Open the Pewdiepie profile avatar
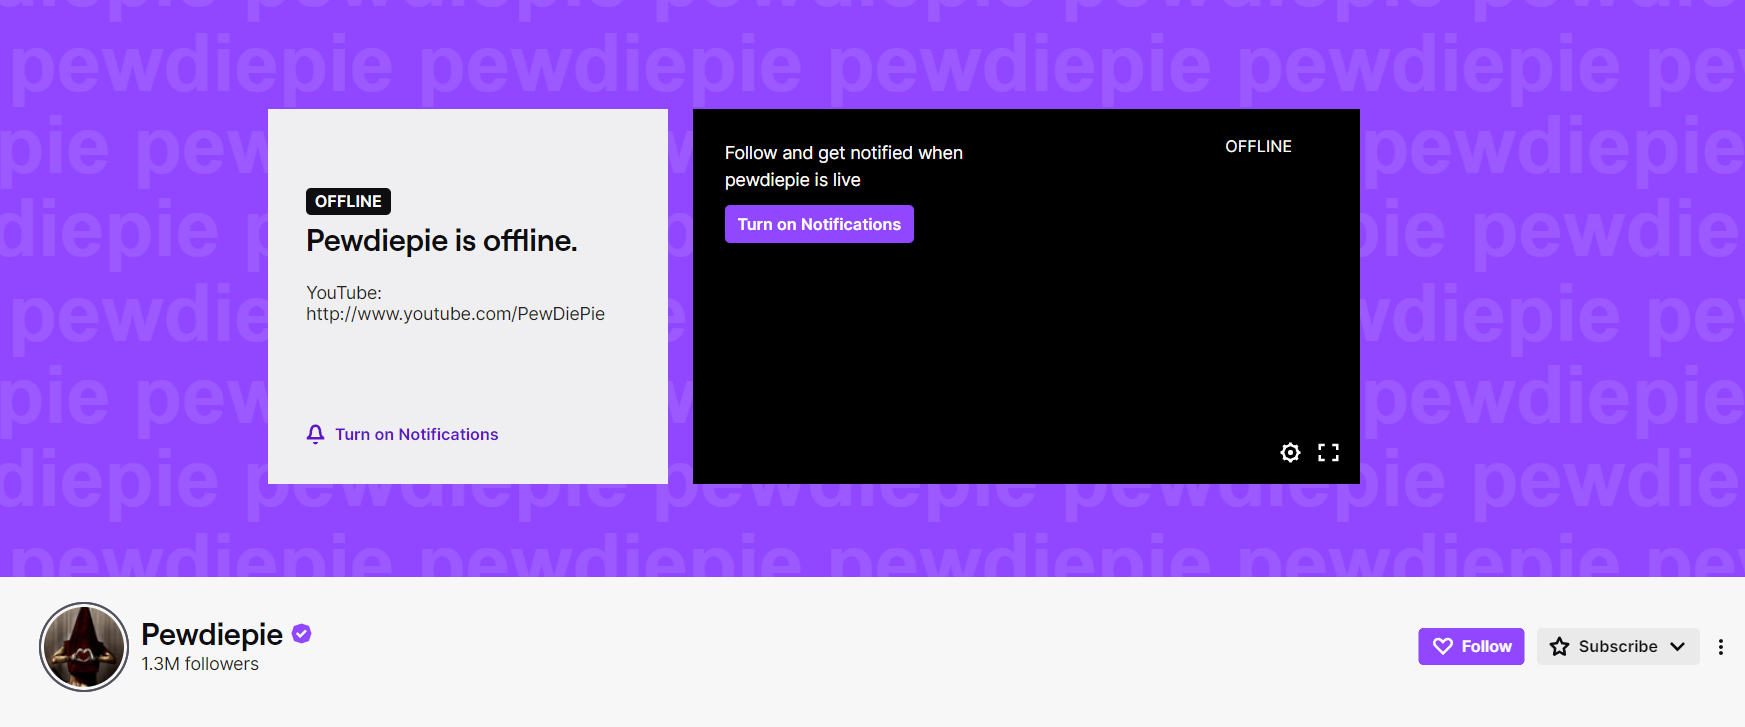This screenshot has width=1745, height=727. coord(84,647)
